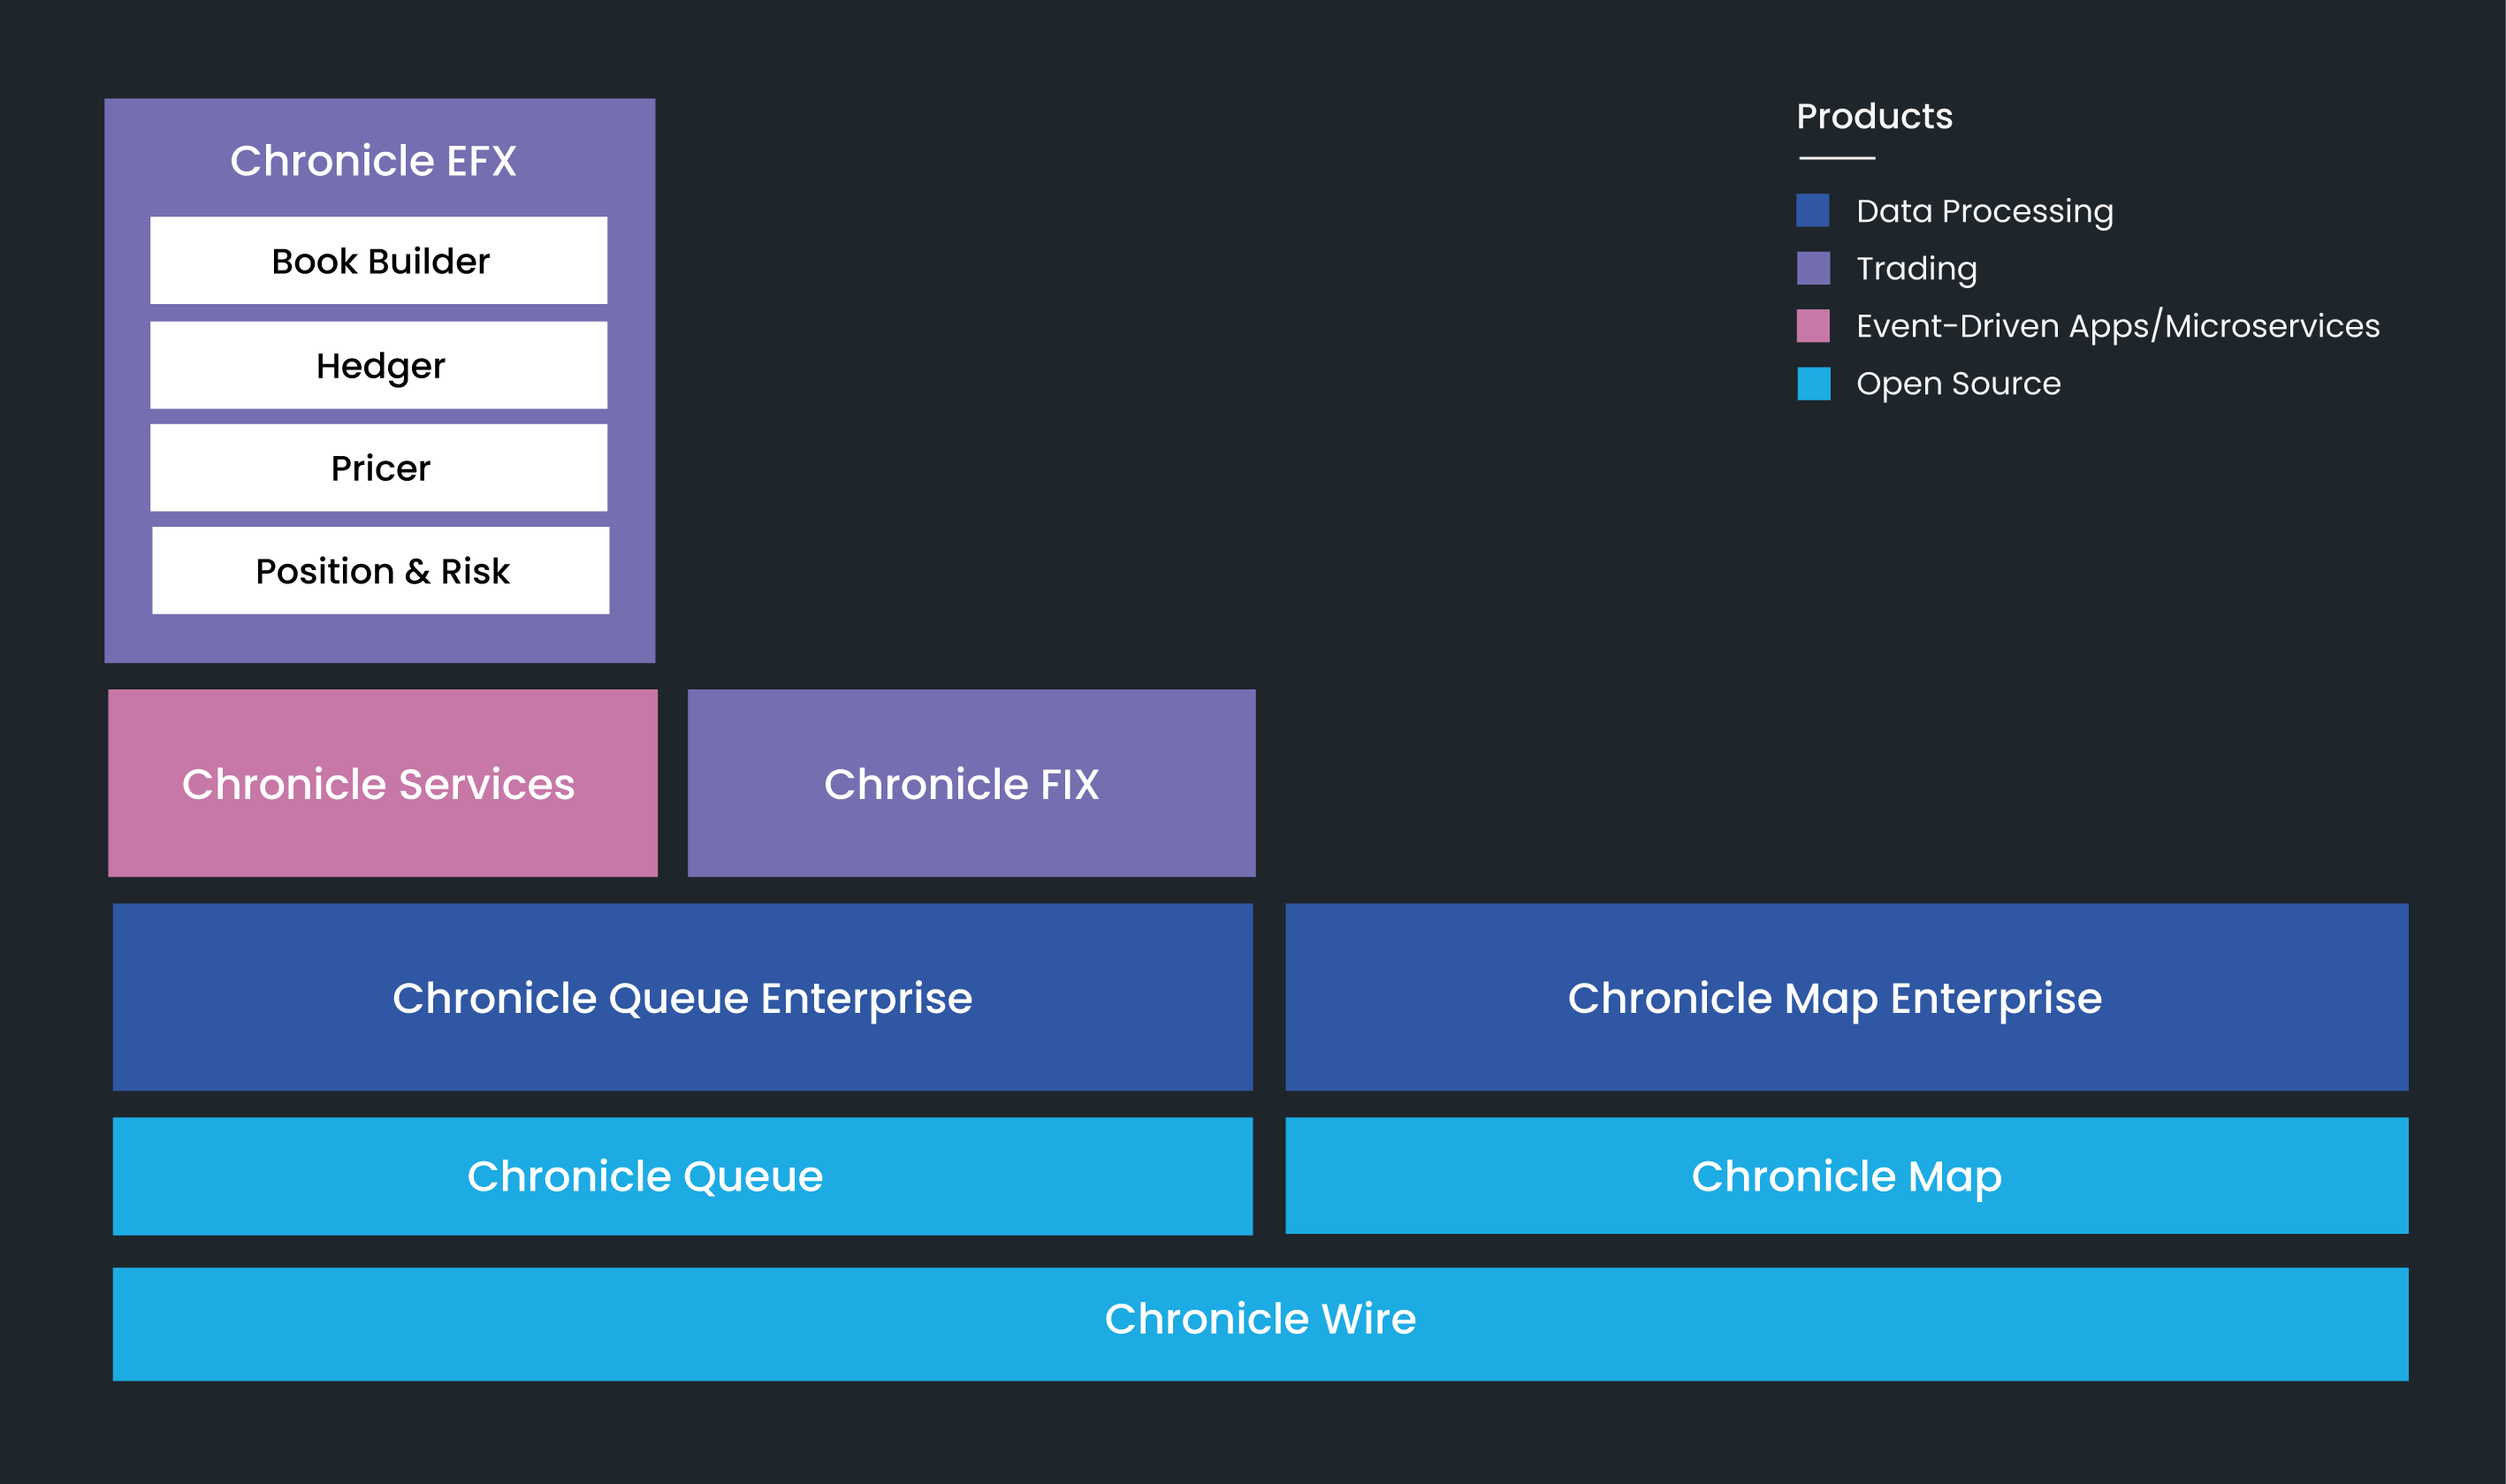
Task: Click the Chronicle Queue open source block
Action: [x=683, y=1176]
